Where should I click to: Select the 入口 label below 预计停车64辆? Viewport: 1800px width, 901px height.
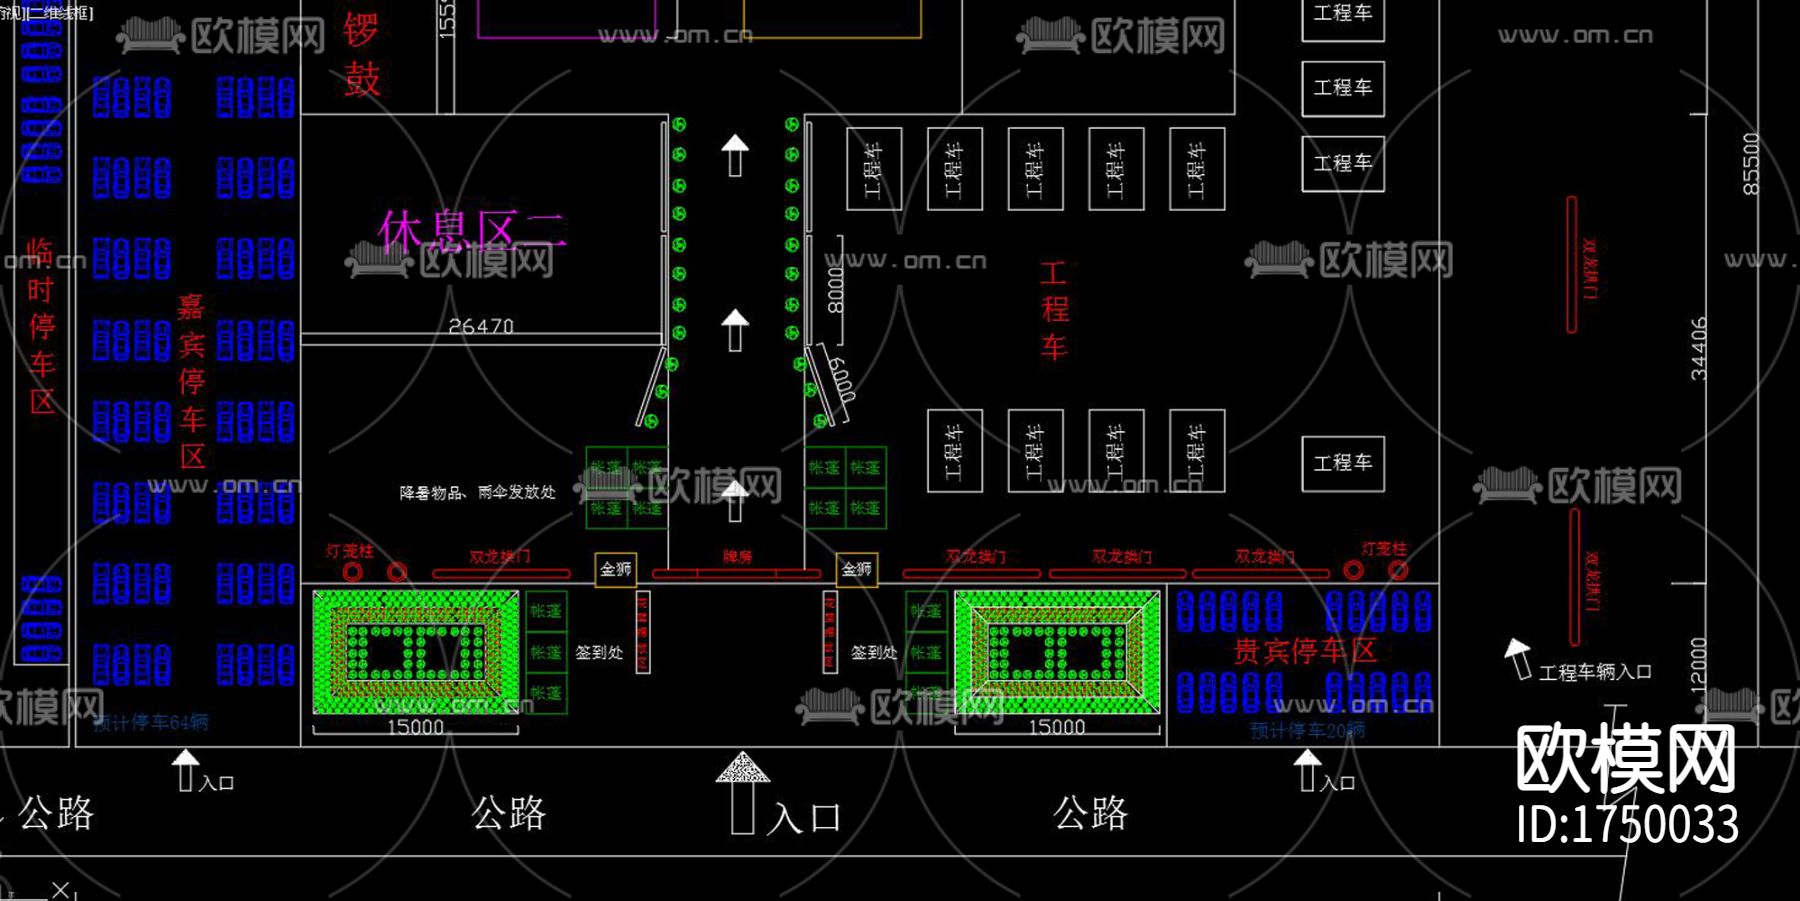216,783
